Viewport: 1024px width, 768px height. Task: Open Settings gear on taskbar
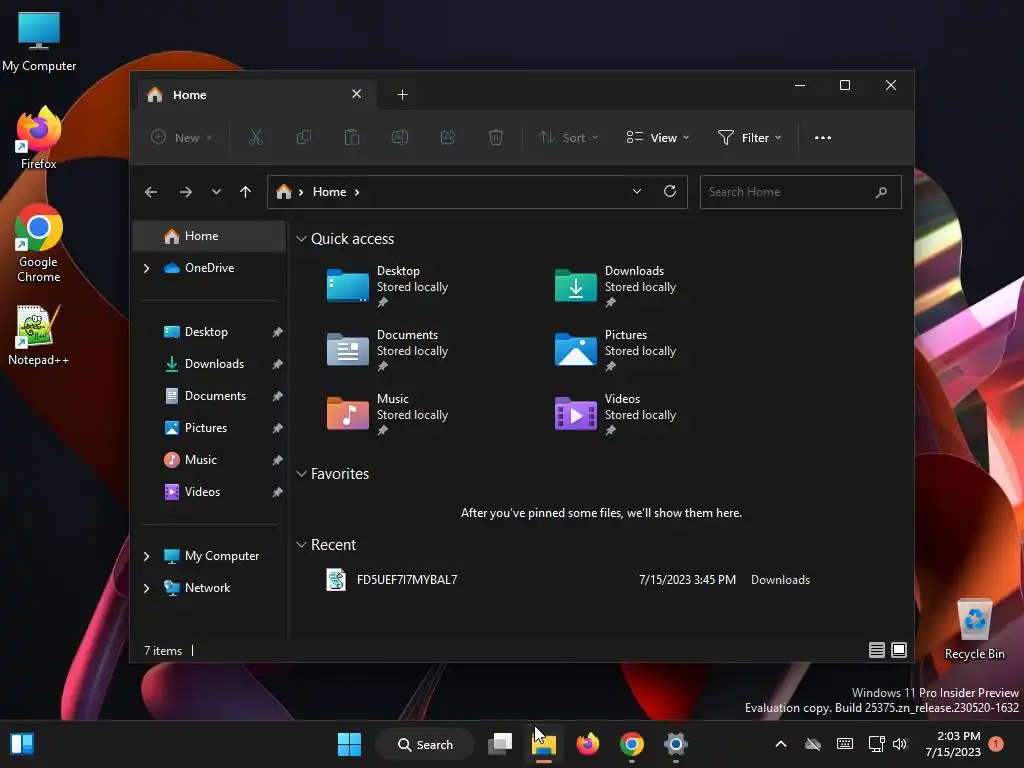(x=676, y=744)
